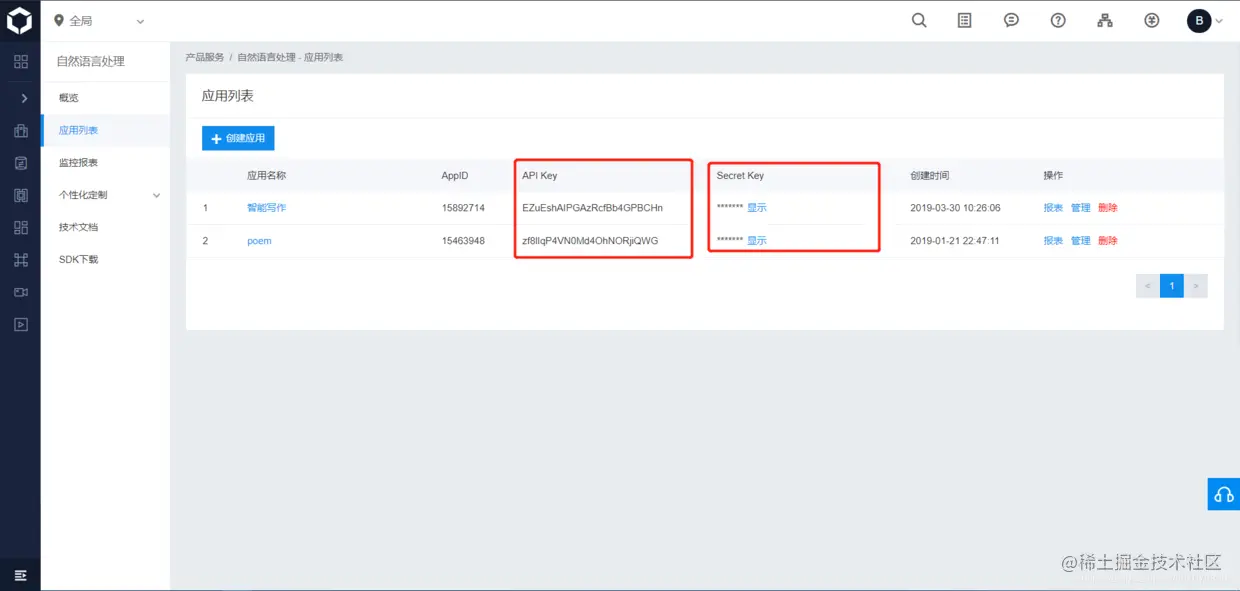Viewport: 1240px width, 591px height.
Task: Click the four-squares grid icon atop the dark sidebar
Action: point(20,62)
